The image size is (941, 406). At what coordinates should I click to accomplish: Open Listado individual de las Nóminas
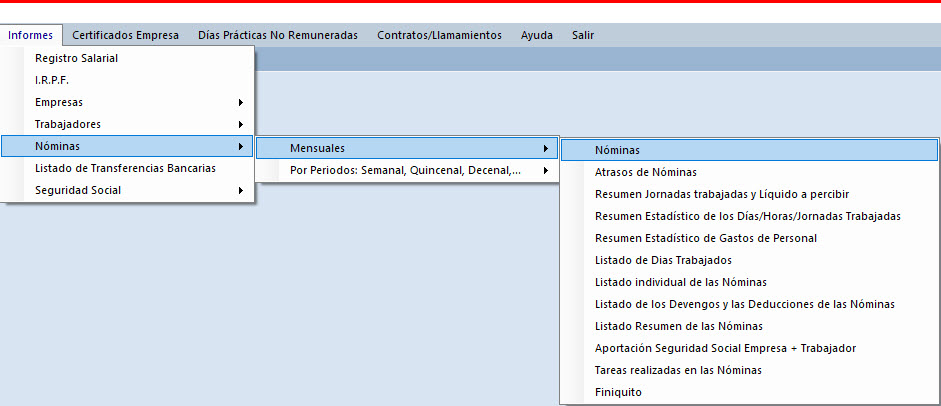680,282
